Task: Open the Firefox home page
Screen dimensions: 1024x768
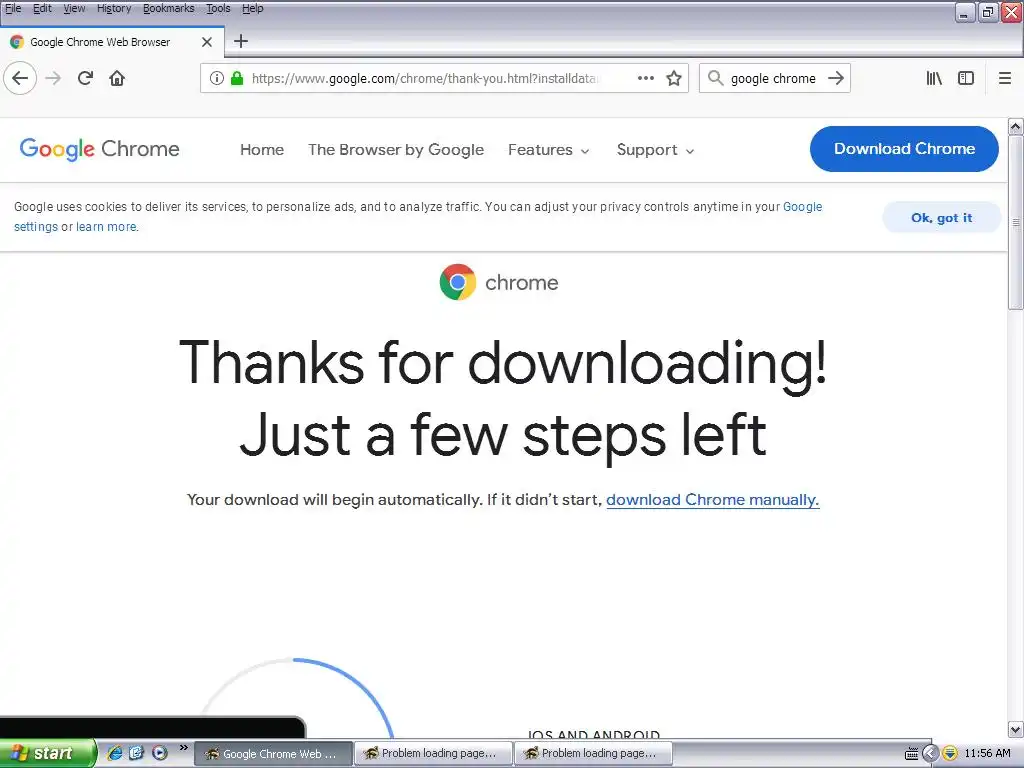Action: point(117,78)
